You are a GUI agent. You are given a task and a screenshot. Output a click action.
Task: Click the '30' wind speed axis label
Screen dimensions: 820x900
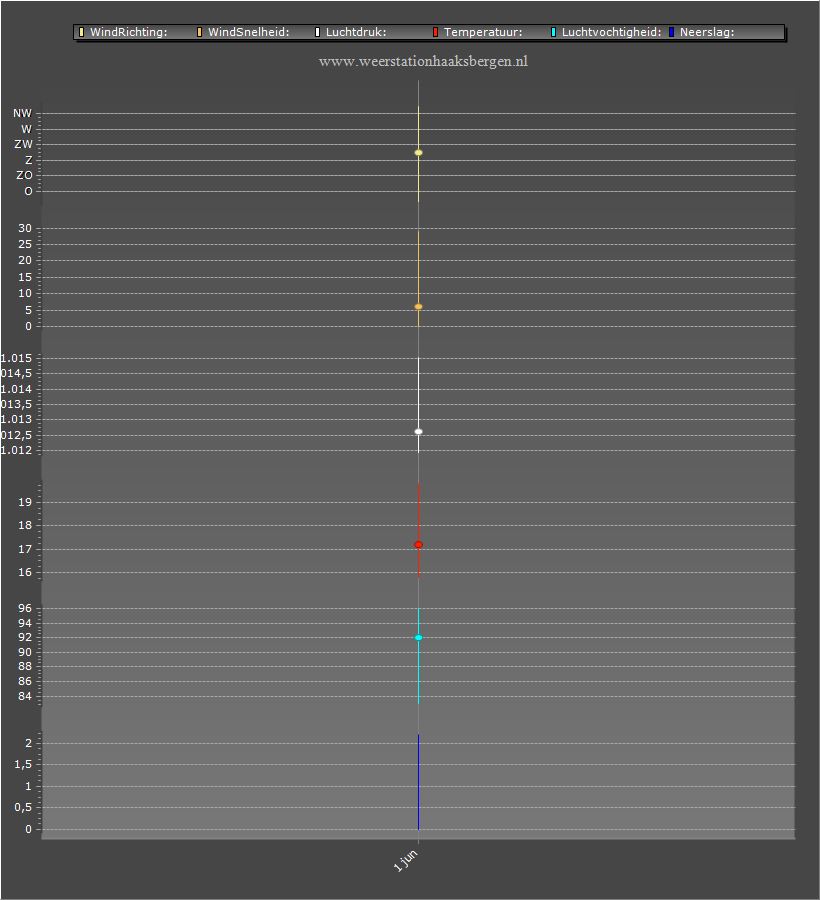tap(25, 228)
